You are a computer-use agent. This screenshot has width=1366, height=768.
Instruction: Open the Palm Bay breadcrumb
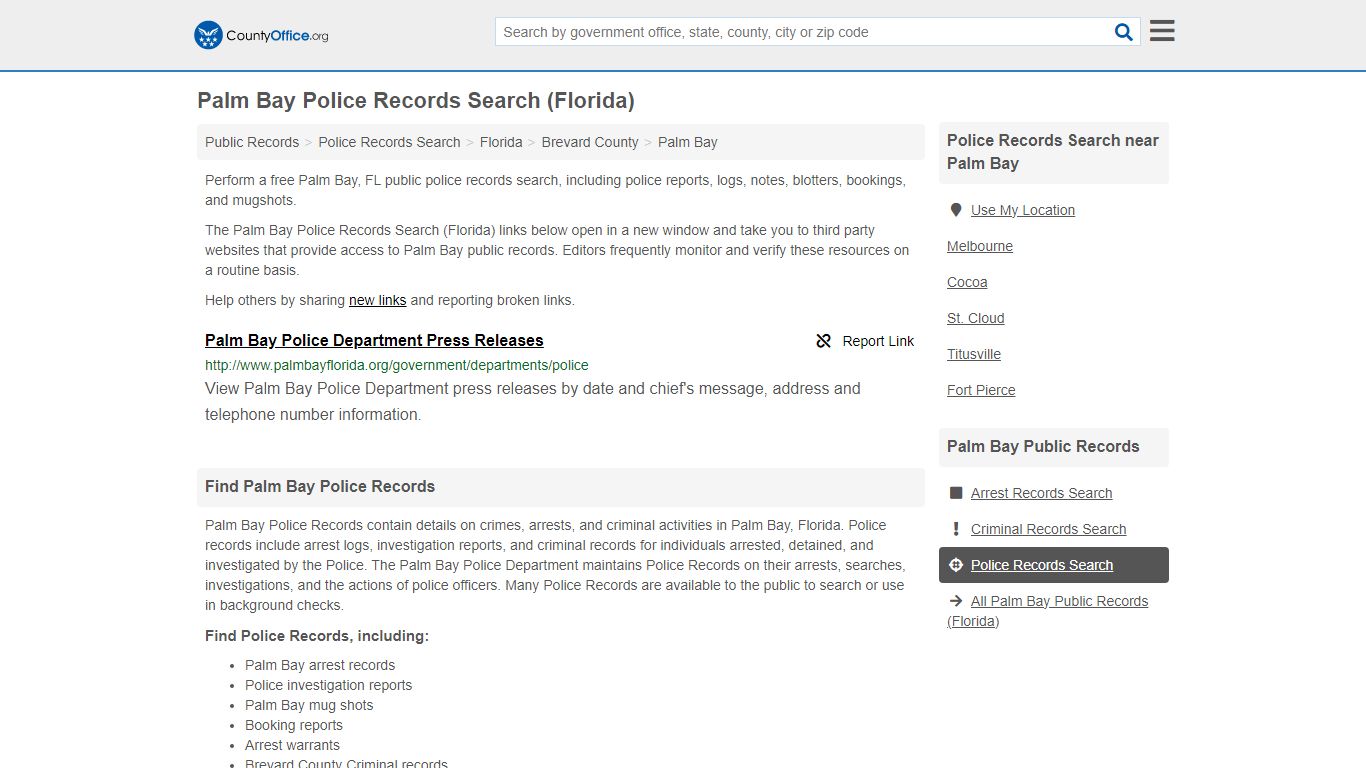688,142
